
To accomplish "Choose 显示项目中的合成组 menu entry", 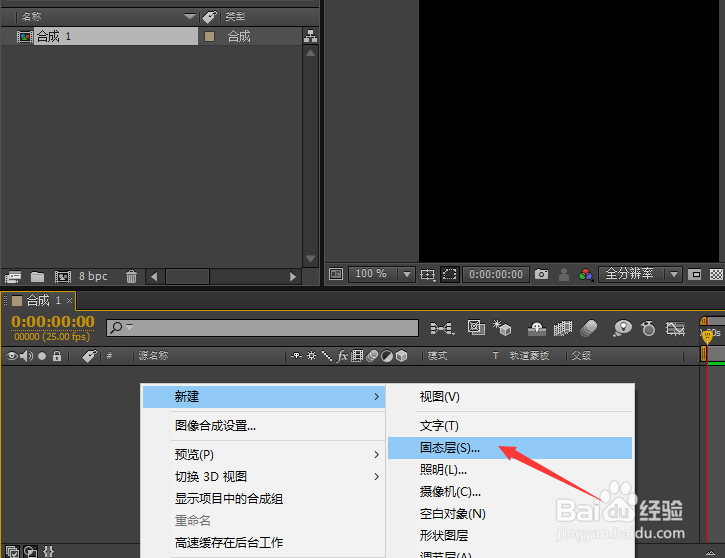I will [x=264, y=499].
